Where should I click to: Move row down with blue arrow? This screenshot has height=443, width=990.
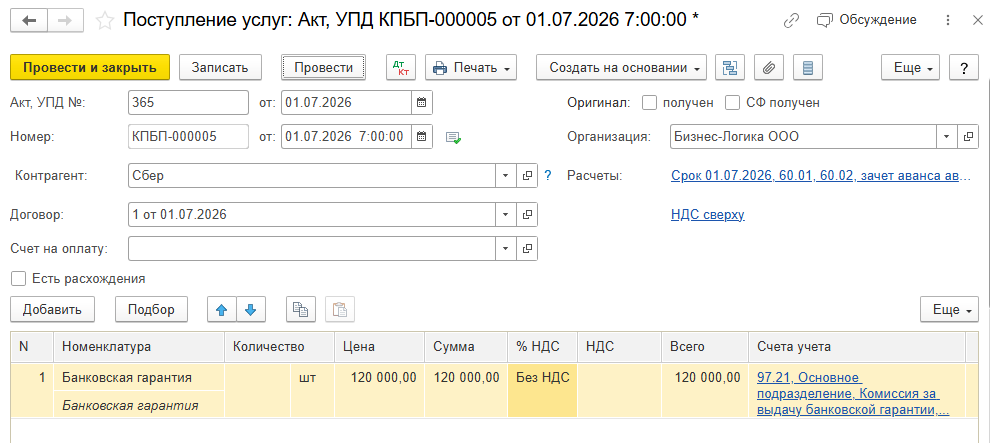click(251, 309)
